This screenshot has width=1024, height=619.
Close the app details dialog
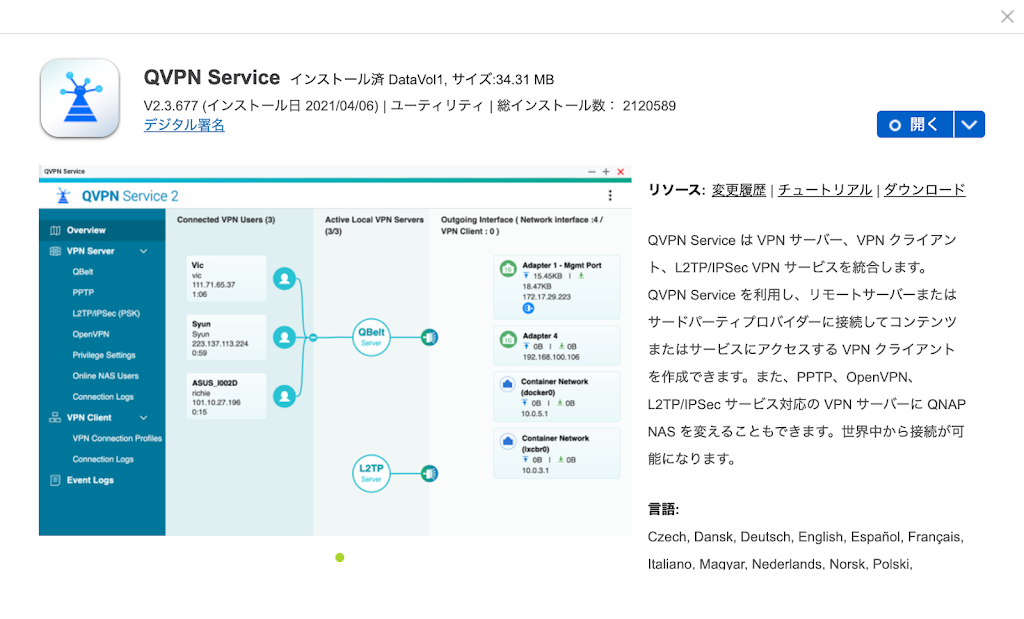pyautogui.click(x=1007, y=16)
